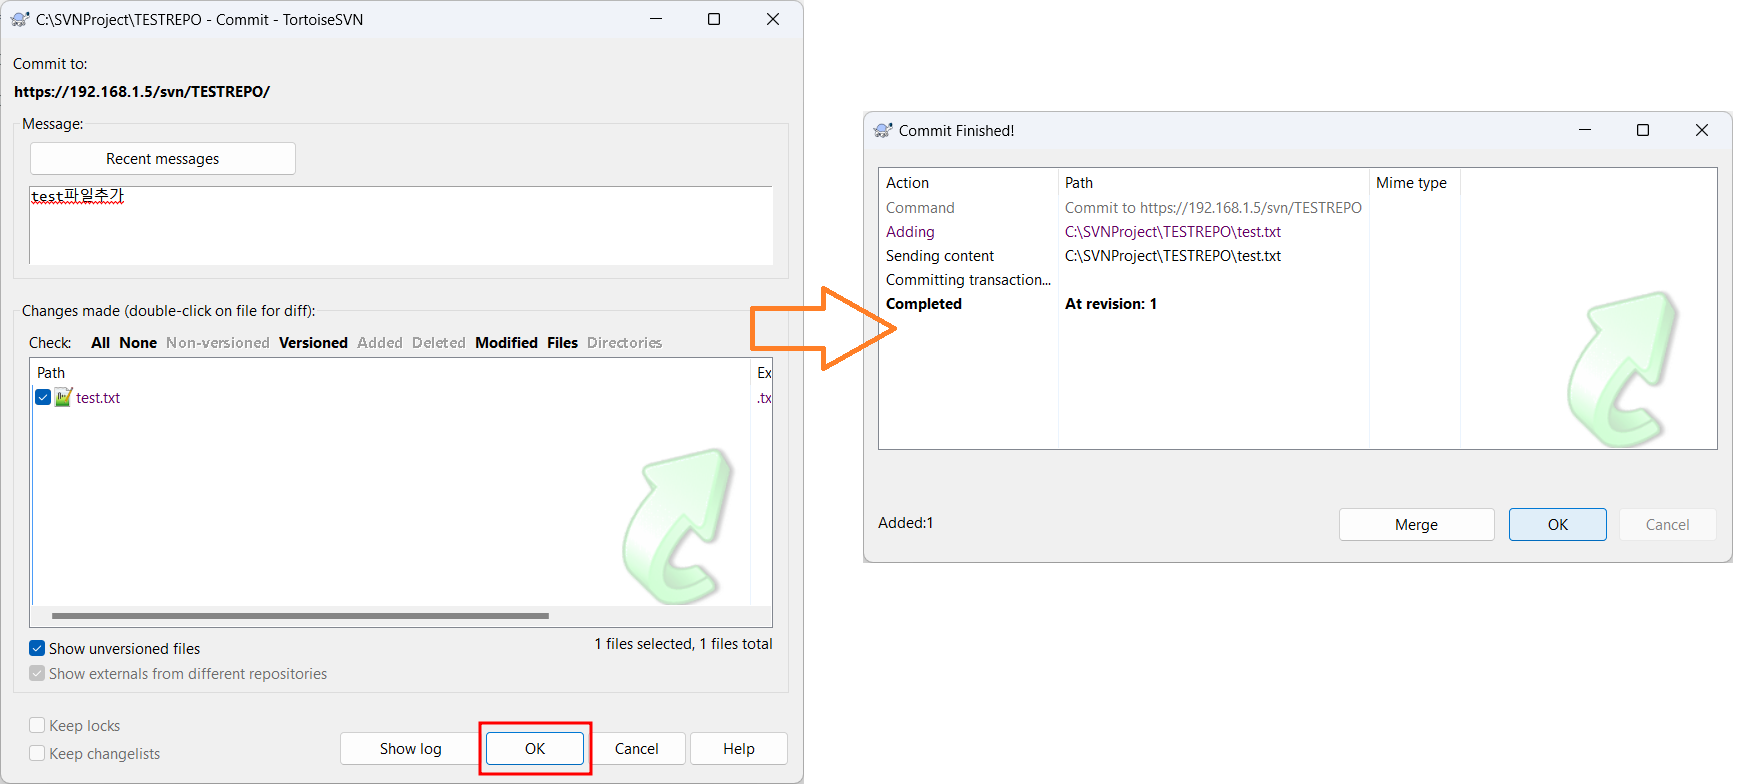1738x784 pixels.
Task: Click Cancel in the Commit window
Action: tap(636, 748)
